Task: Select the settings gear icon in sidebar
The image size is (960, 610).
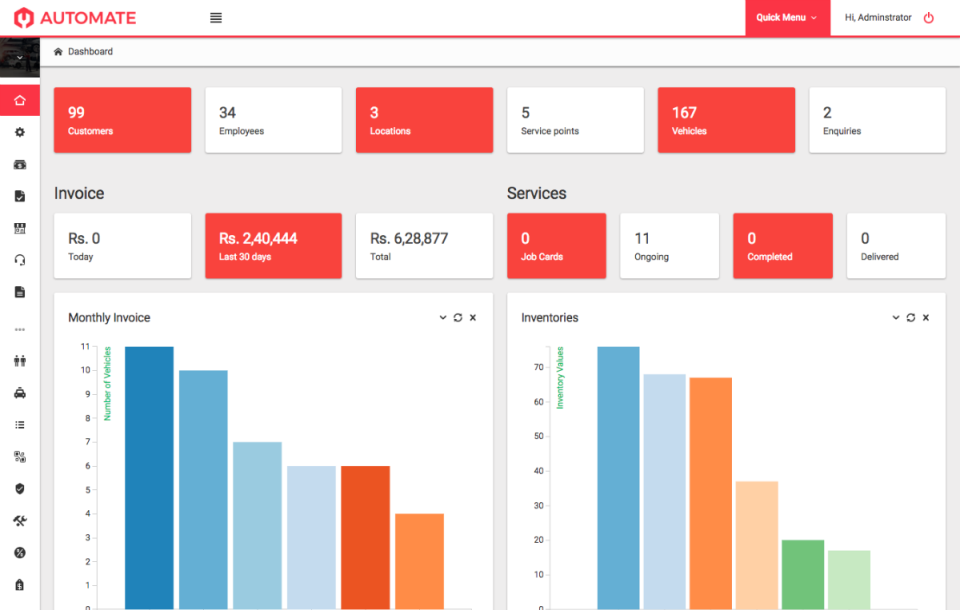Action: (x=20, y=131)
